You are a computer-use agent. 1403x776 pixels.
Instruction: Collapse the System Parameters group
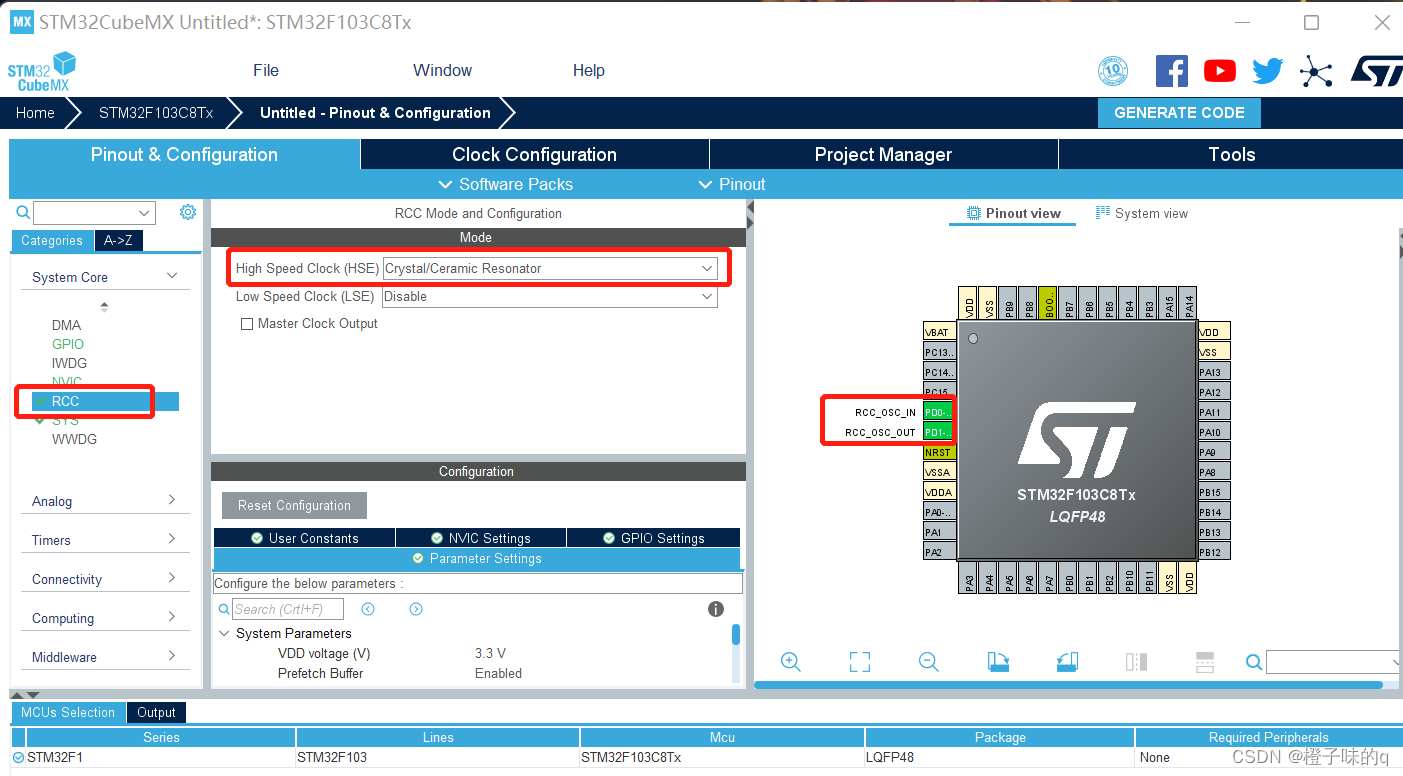click(224, 633)
